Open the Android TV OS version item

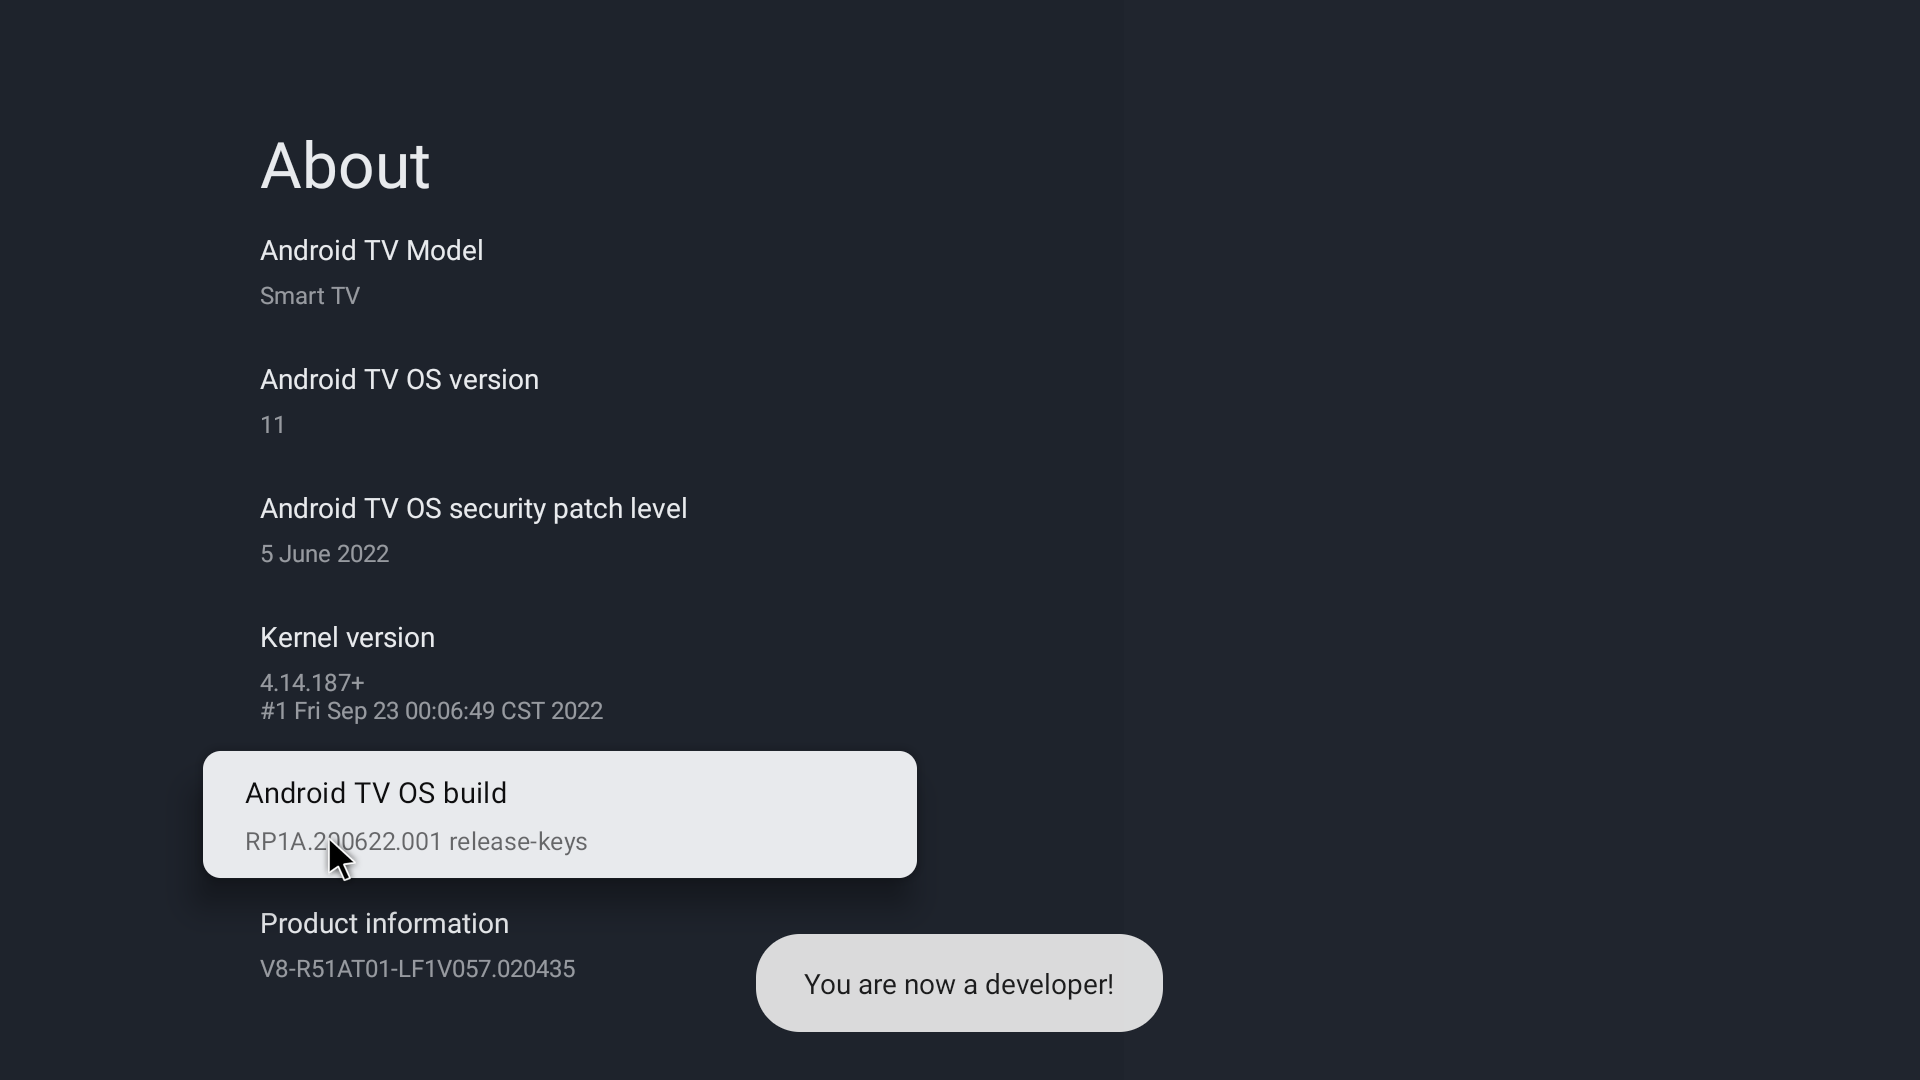[x=399, y=380]
